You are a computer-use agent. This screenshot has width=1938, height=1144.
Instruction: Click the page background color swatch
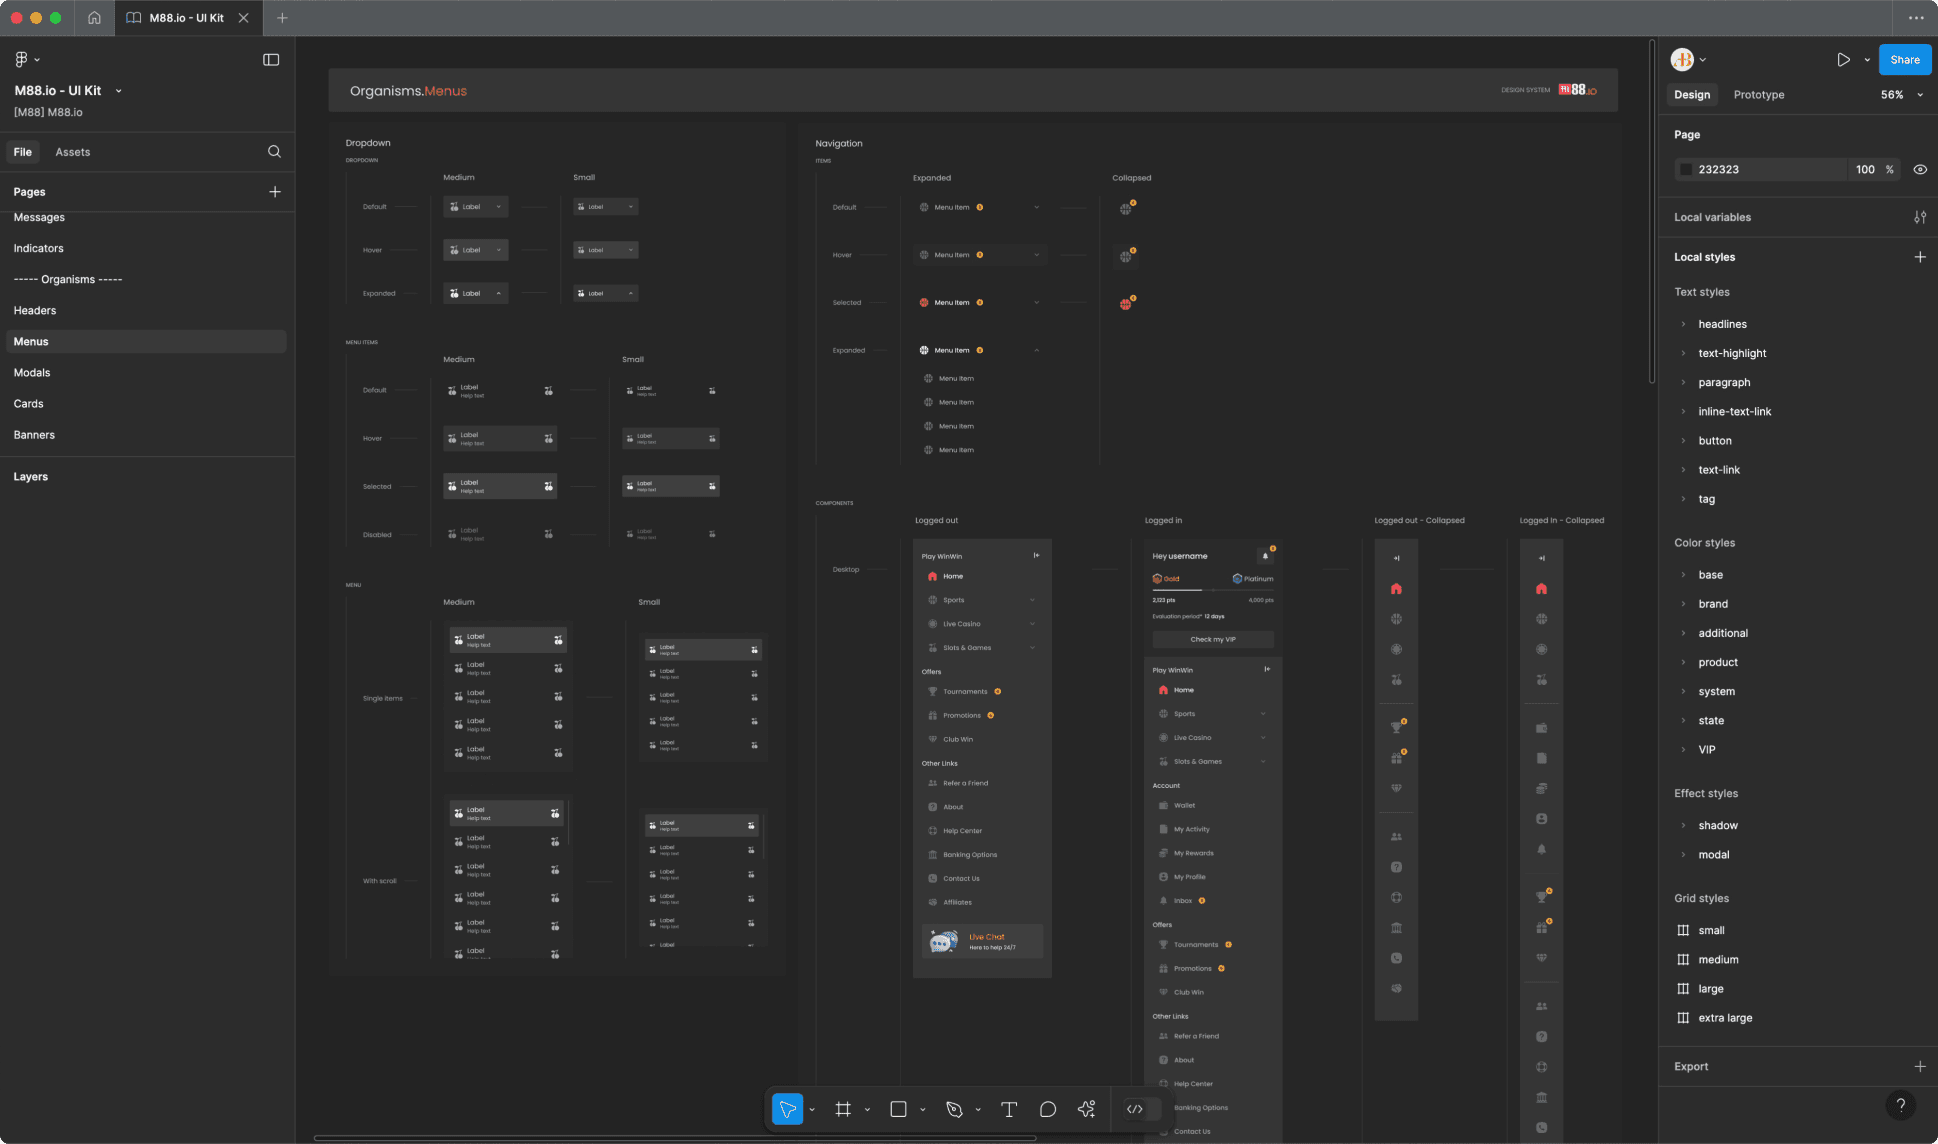point(1687,169)
